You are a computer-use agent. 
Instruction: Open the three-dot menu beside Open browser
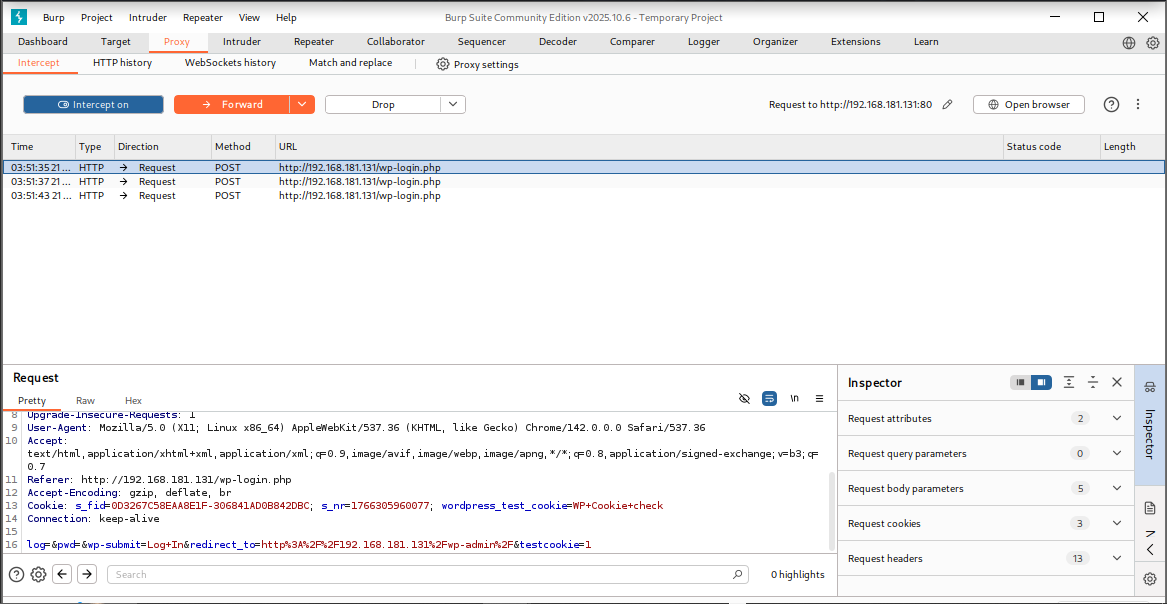(x=1138, y=104)
